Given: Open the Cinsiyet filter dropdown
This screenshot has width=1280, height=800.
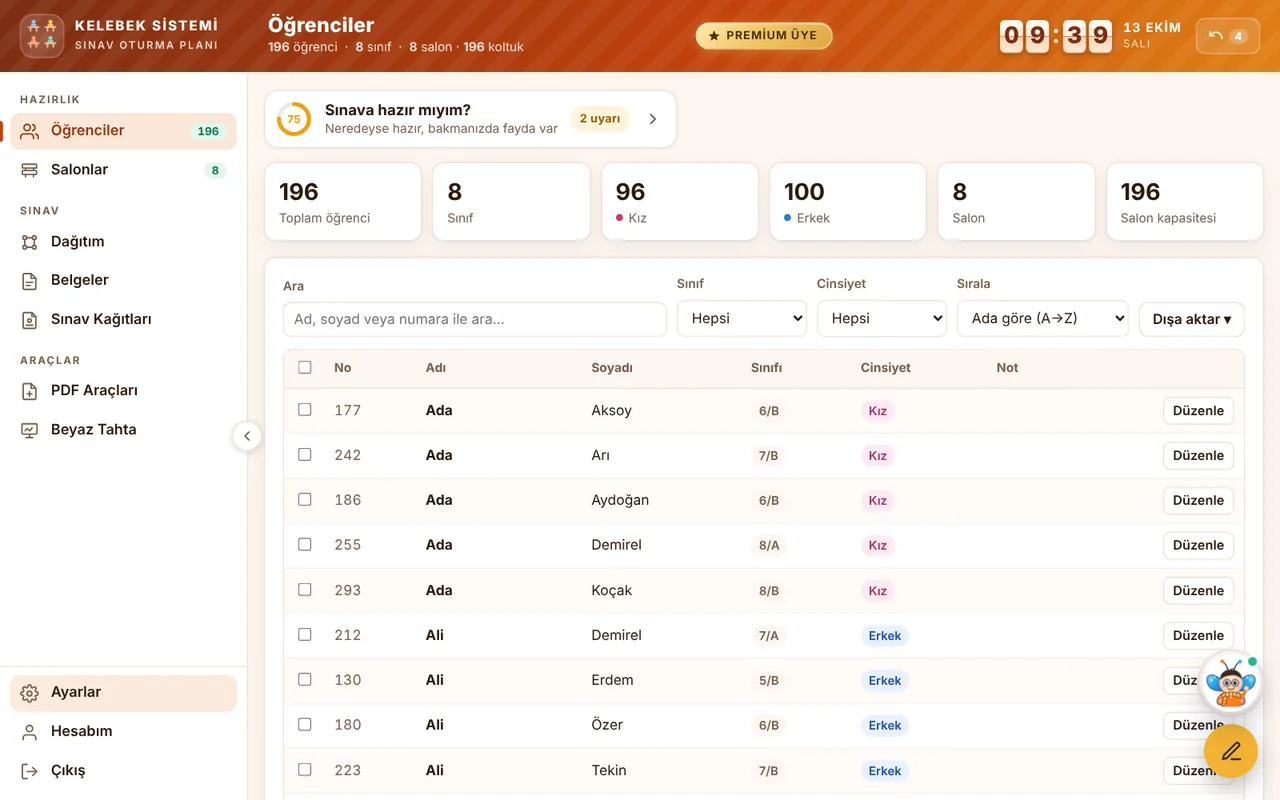Looking at the screenshot, I should tap(882, 318).
